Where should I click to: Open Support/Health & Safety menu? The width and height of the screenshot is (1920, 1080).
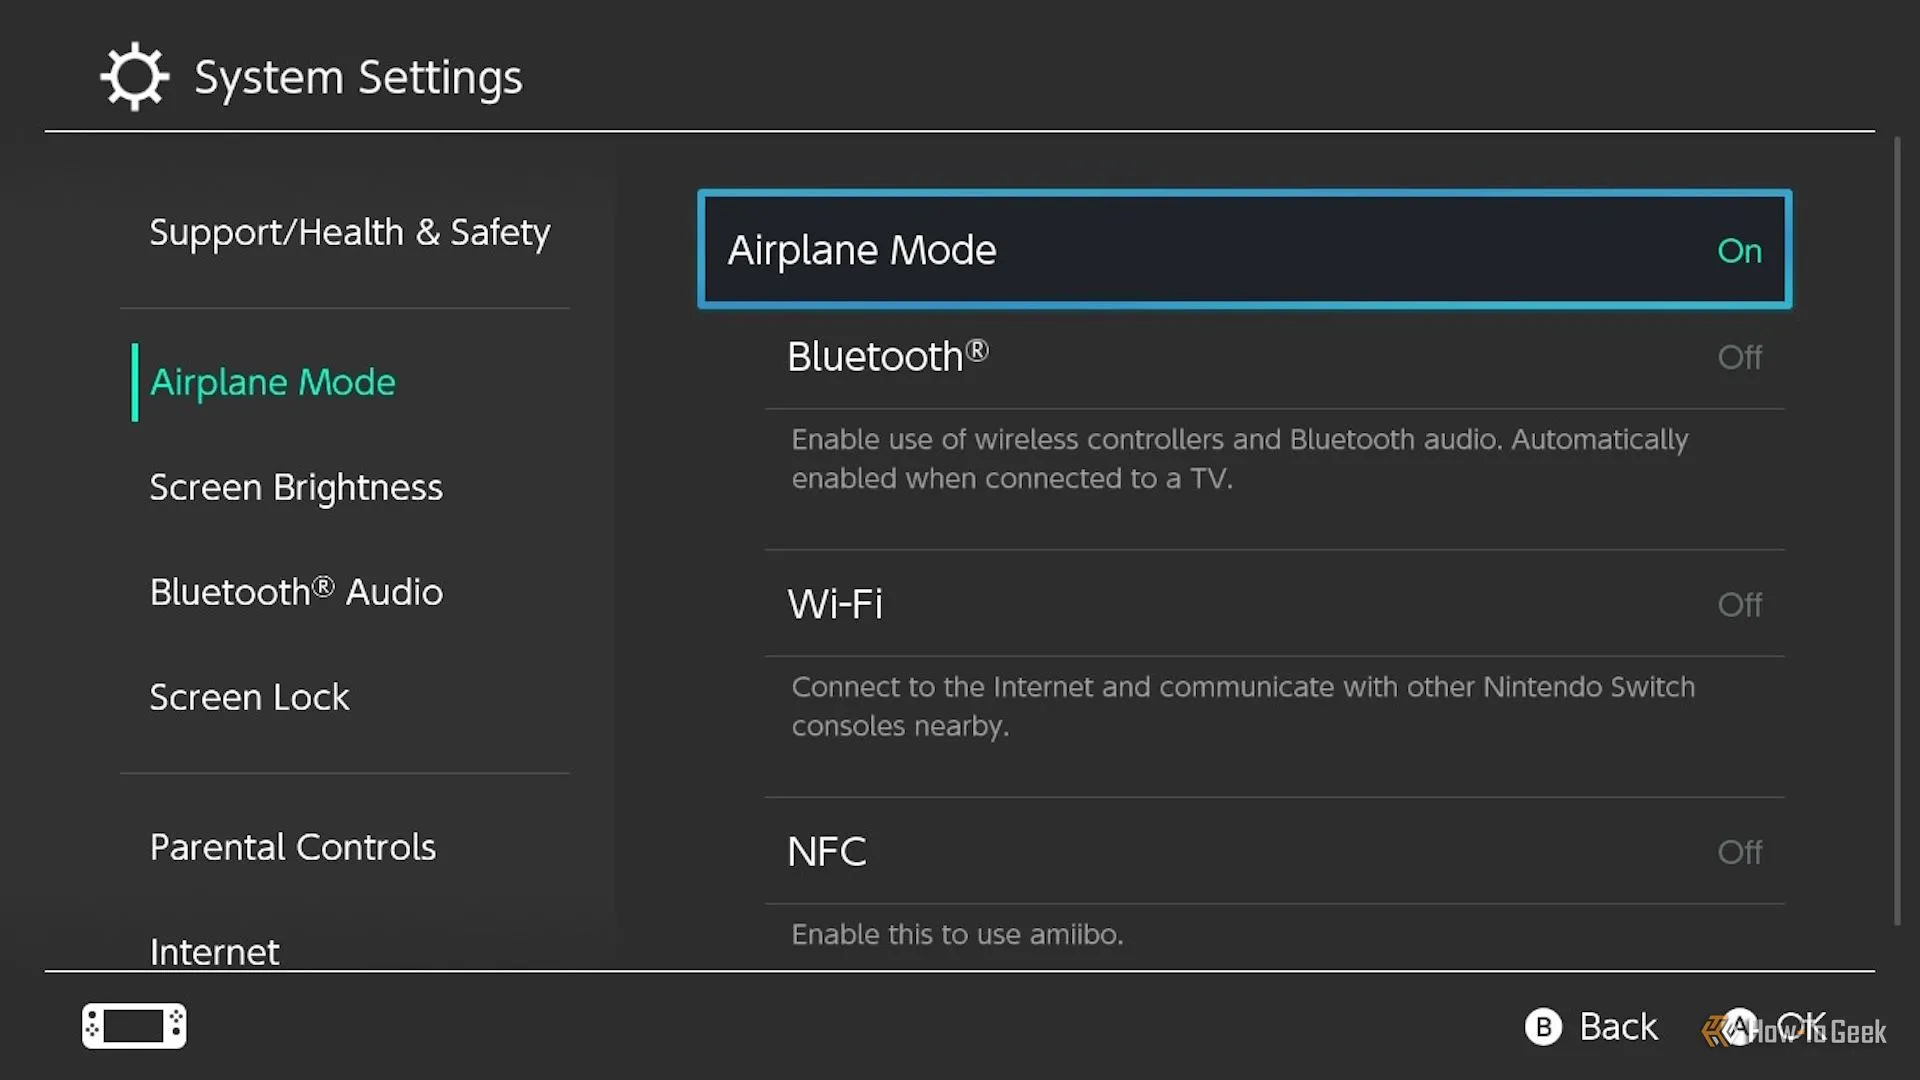(350, 233)
